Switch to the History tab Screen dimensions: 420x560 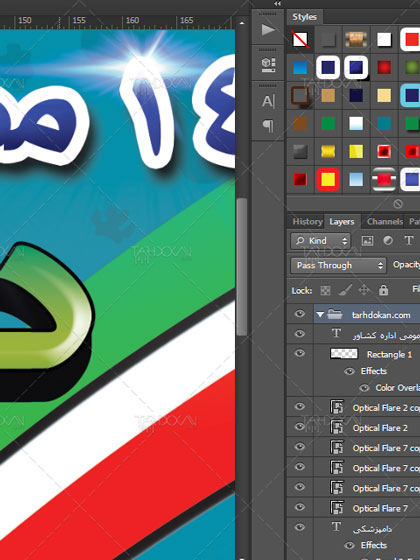pyautogui.click(x=307, y=222)
